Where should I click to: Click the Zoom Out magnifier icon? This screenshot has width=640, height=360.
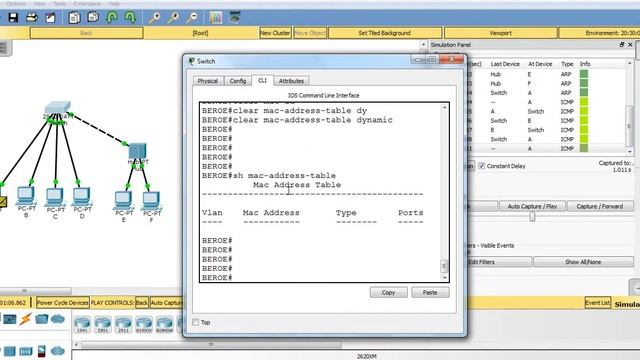coord(192,18)
